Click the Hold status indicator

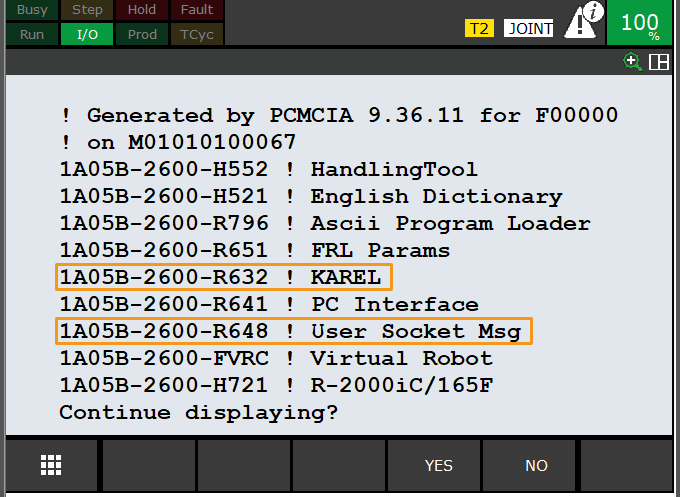[x=142, y=10]
